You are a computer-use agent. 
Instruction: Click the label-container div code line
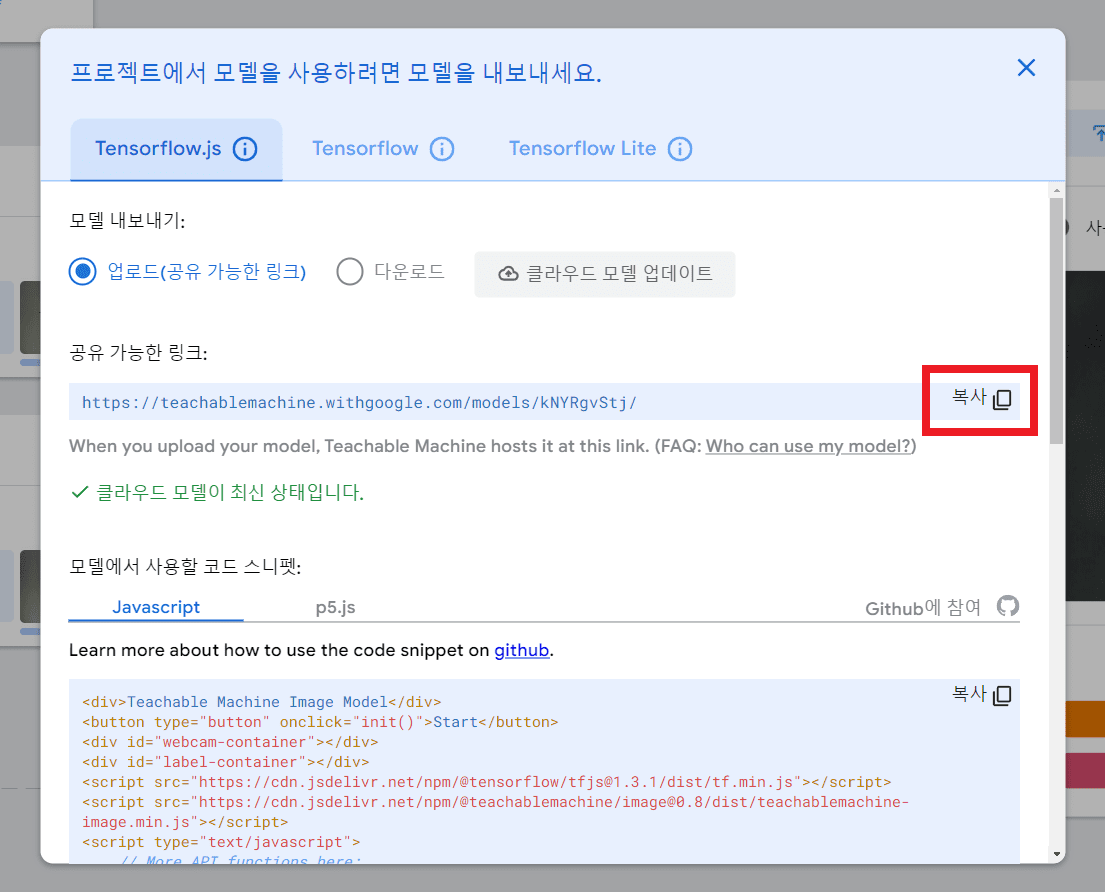coord(226,762)
